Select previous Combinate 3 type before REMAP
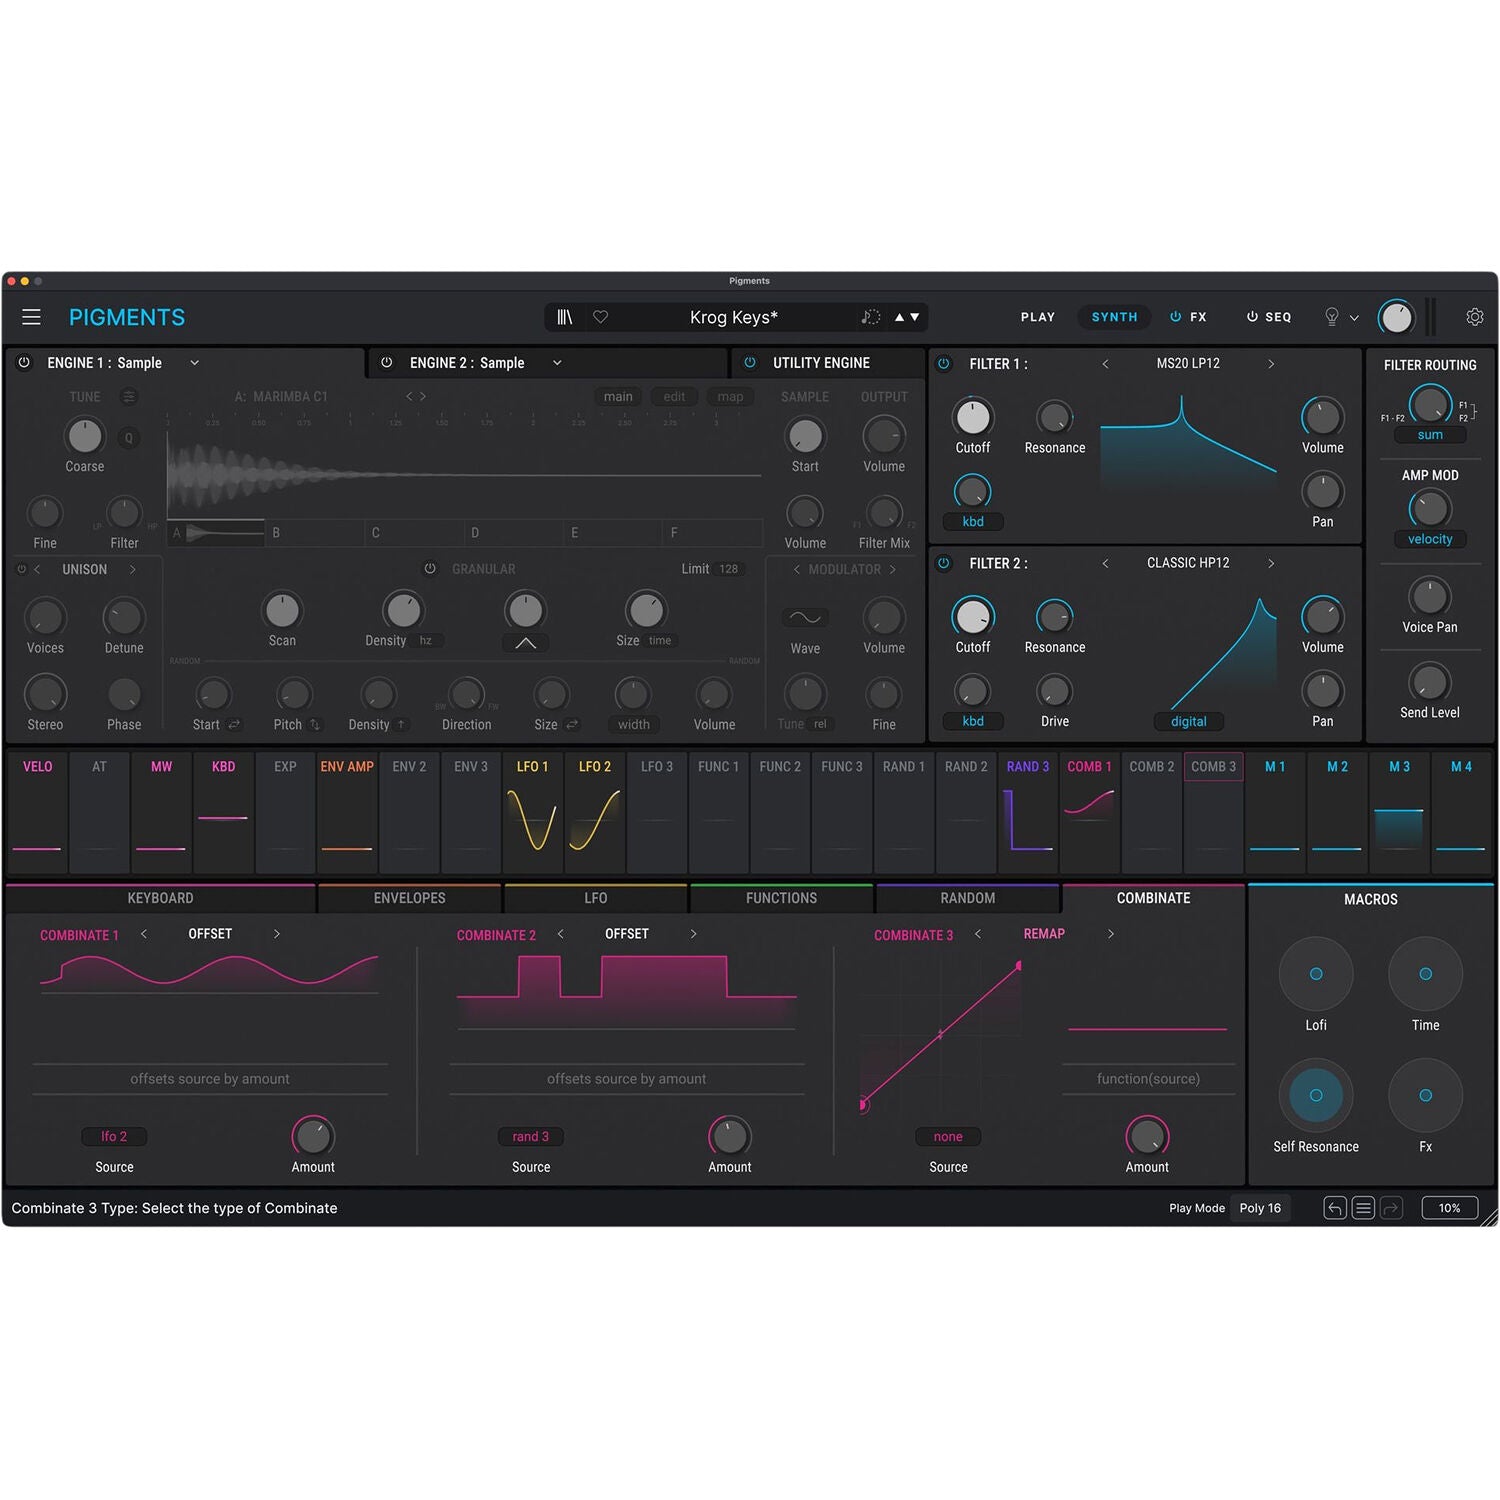 pyautogui.click(x=978, y=934)
